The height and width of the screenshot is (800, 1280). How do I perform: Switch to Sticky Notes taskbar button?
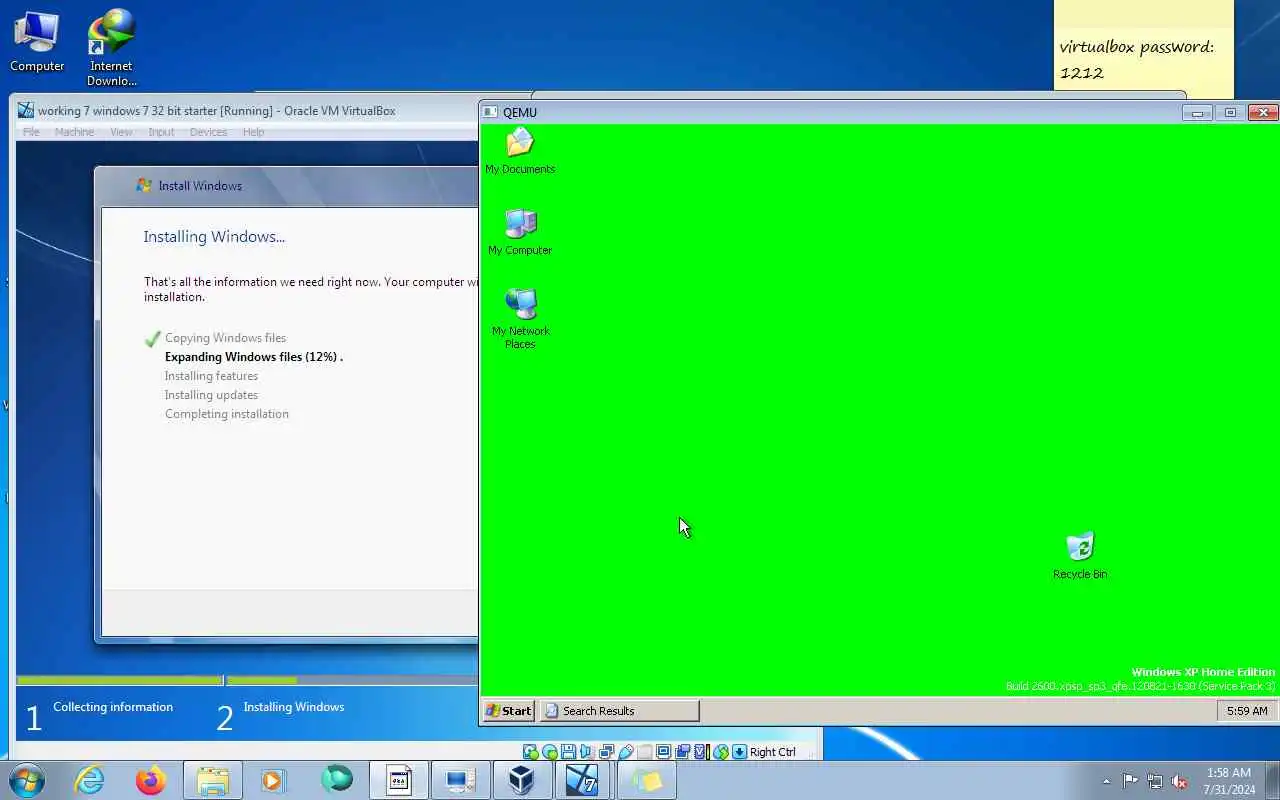point(646,780)
